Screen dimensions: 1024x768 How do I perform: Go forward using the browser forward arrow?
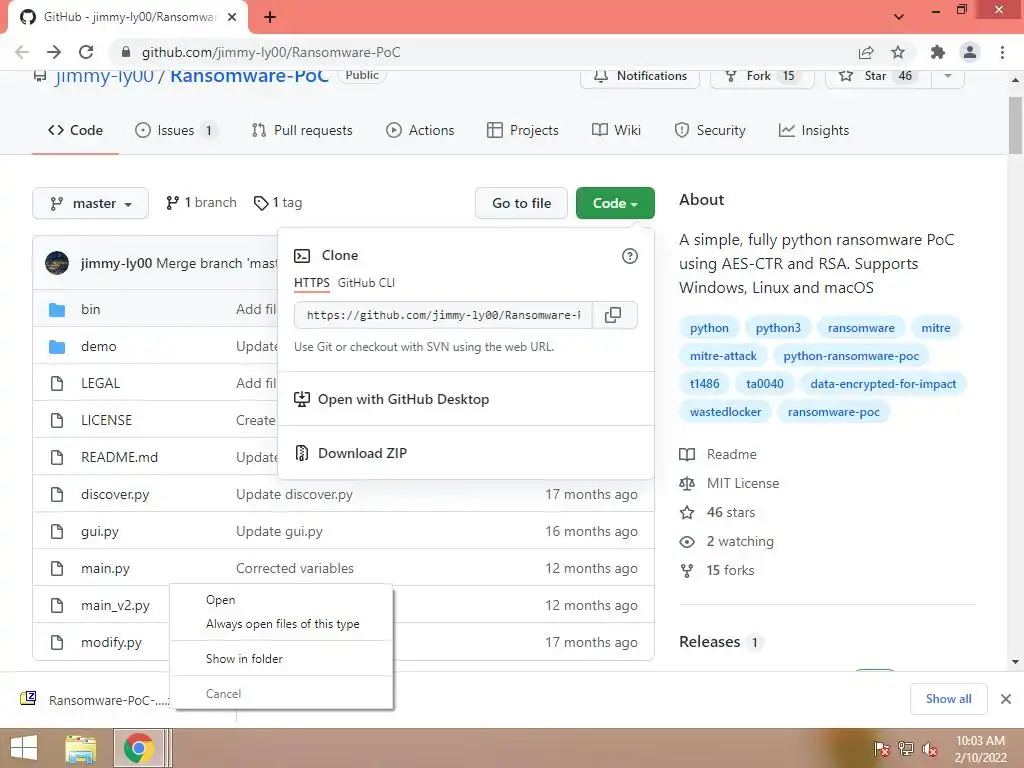point(54,52)
